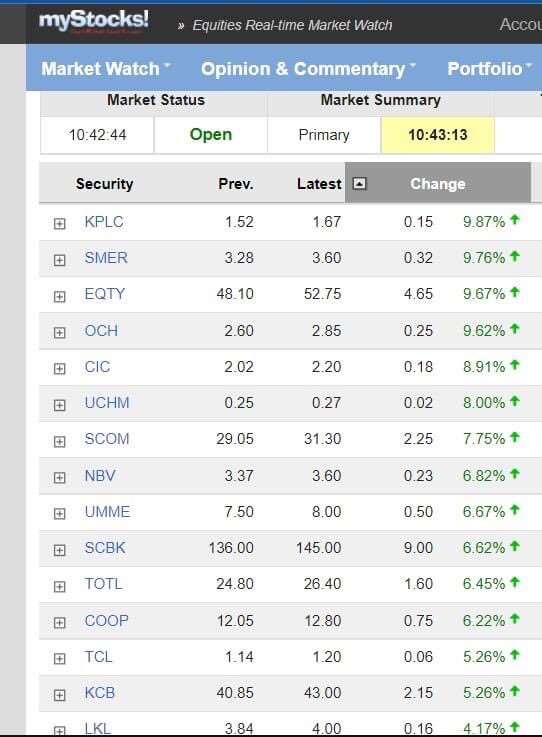Image resolution: width=542 pixels, height=737 pixels.
Task: Open the Portfolio dropdown menu
Action: [489, 69]
